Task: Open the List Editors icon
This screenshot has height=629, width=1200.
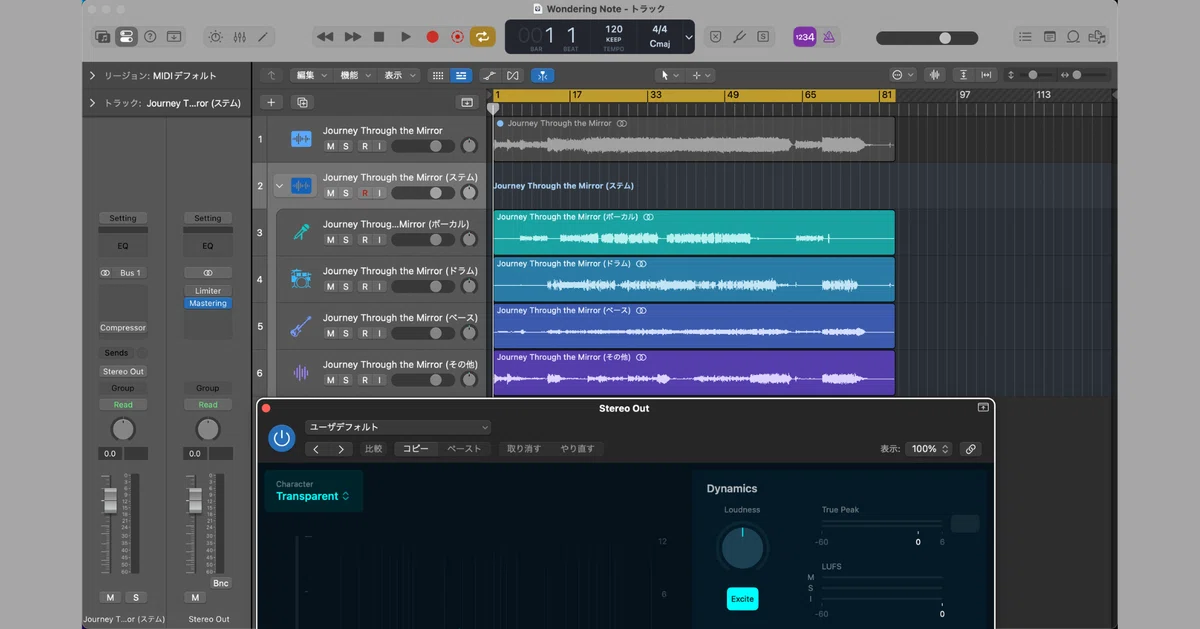Action: click(1025, 37)
